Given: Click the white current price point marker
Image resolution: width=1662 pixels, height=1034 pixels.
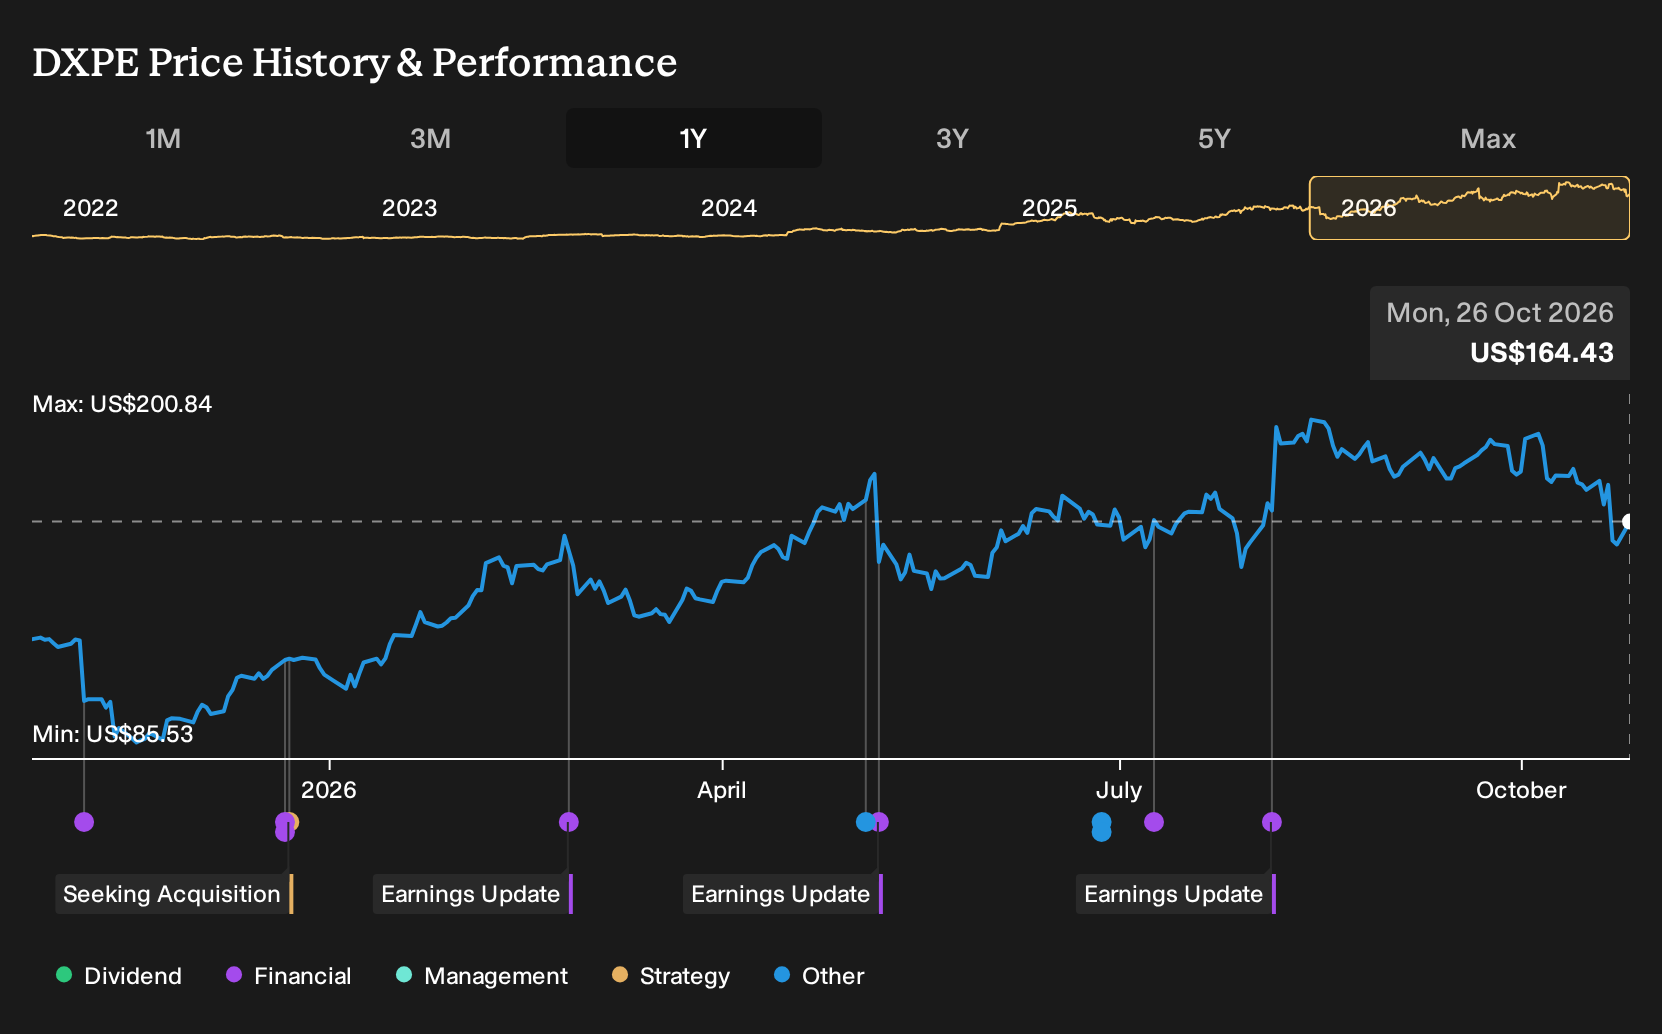Looking at the screenshot, I should (x=1628, y=522).
